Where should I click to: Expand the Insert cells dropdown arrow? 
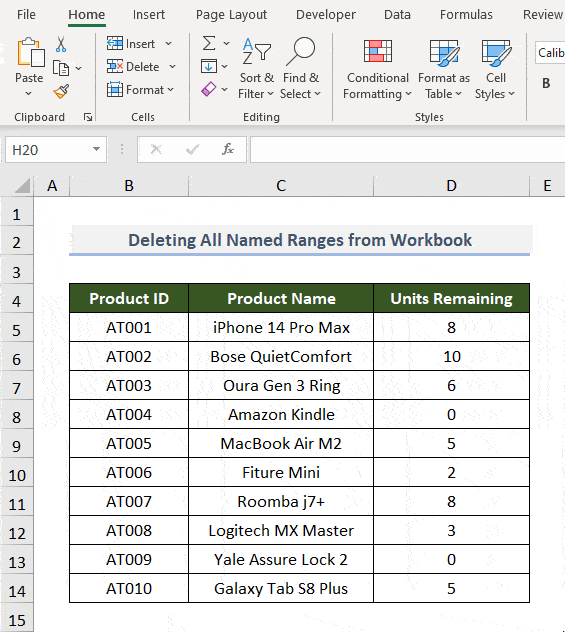169,44
